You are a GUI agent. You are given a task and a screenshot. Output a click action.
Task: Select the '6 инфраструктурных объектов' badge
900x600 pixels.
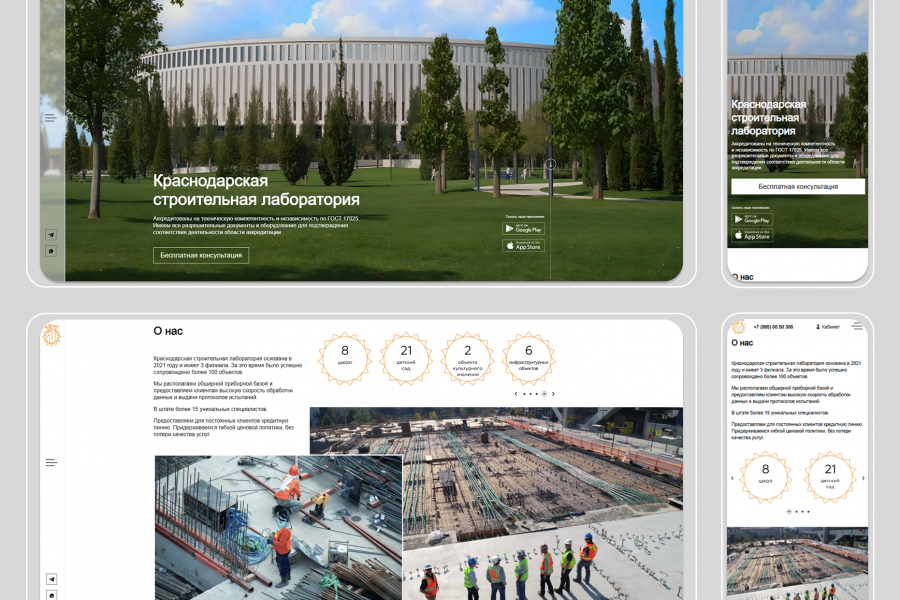pos(529,358)
